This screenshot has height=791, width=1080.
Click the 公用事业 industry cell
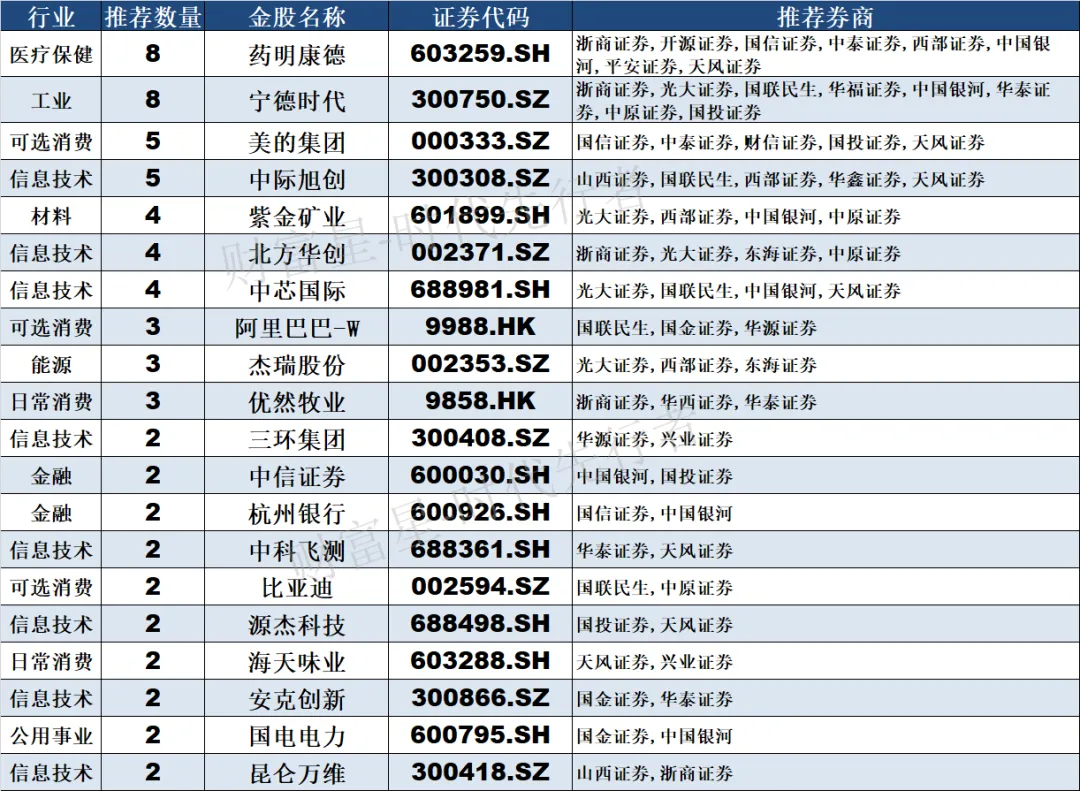coord(51,737)
